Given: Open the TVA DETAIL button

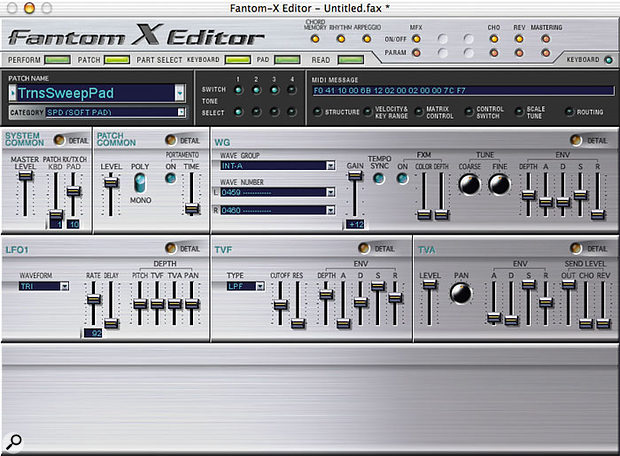Looking at the screenshot, I should point(576,248).
